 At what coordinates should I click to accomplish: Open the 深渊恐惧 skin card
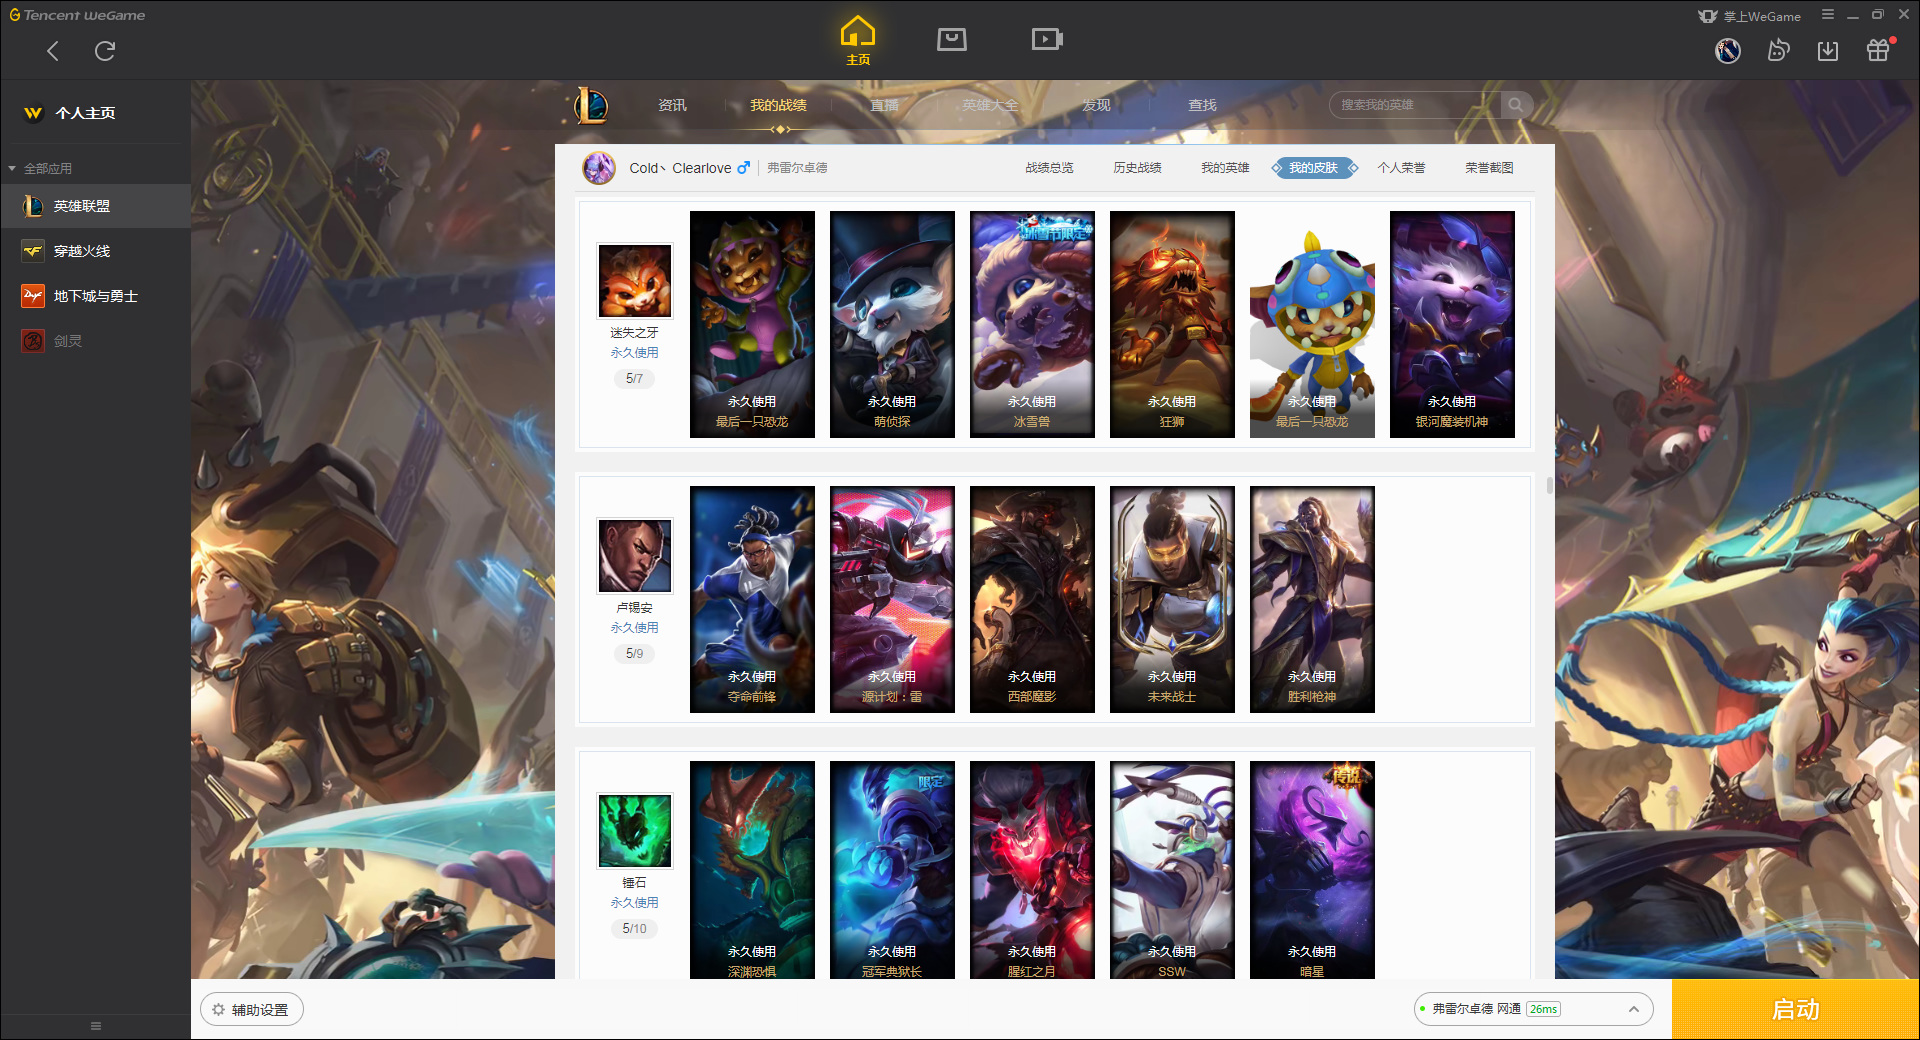pos(752,870)
